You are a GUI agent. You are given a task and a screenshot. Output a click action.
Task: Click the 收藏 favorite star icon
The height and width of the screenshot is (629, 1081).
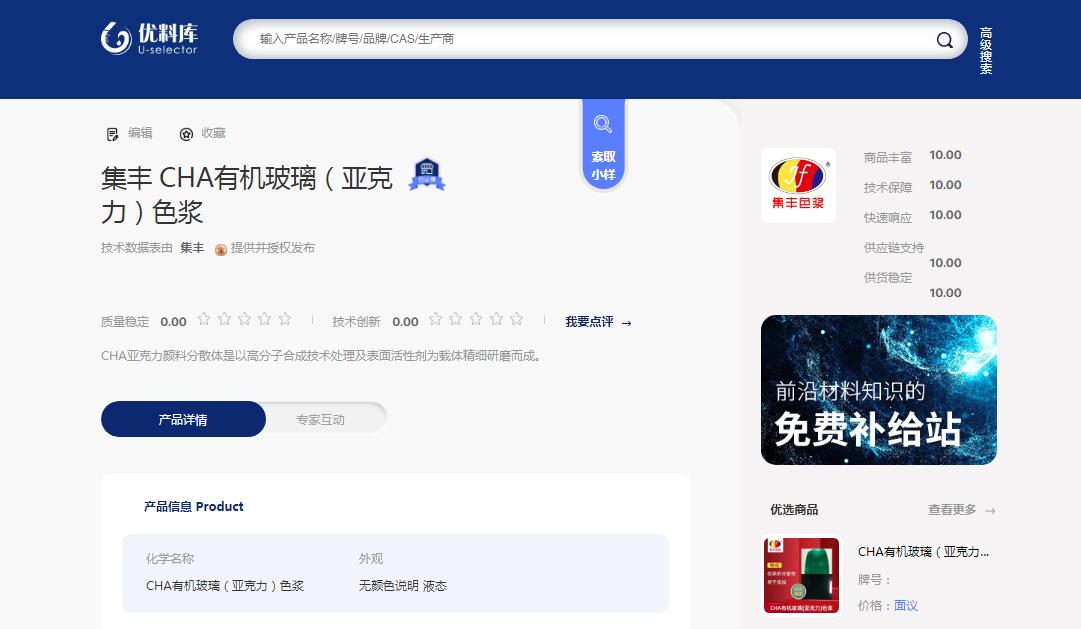coord(186,134)
